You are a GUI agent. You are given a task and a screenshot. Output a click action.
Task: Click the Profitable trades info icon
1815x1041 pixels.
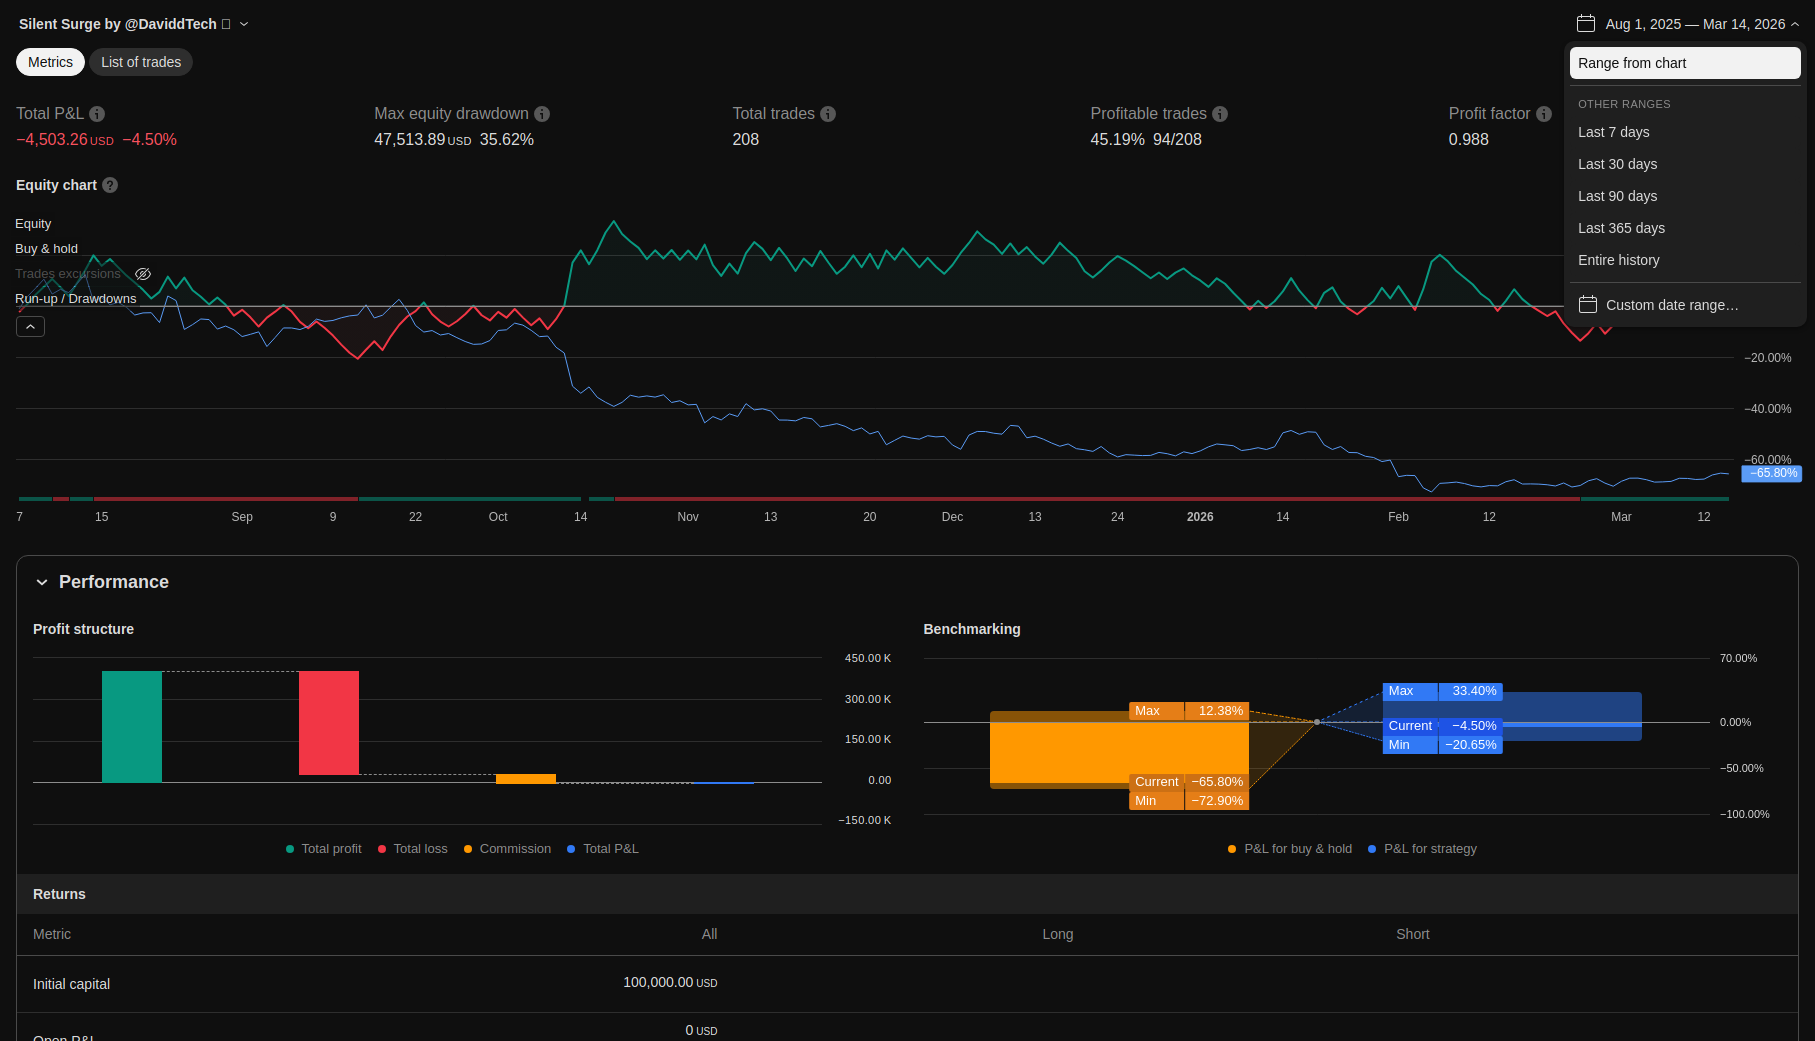point(1220,114)
